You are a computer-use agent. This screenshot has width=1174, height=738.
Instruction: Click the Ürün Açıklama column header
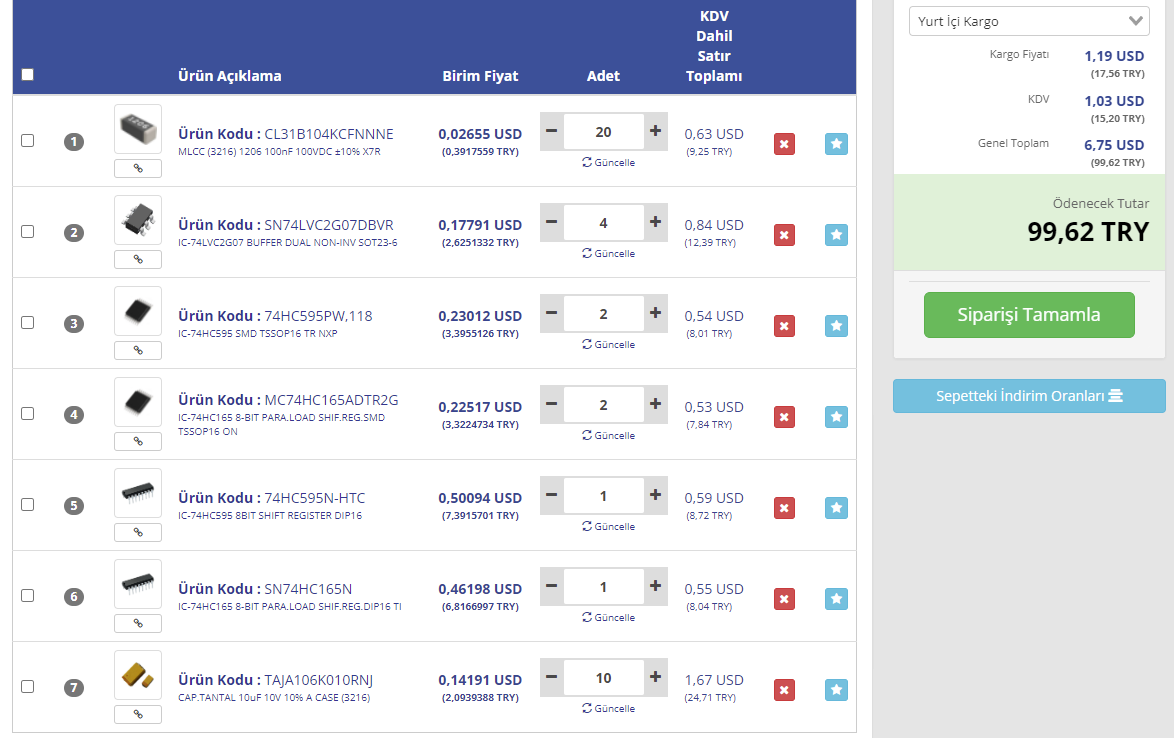coord(229,76)
